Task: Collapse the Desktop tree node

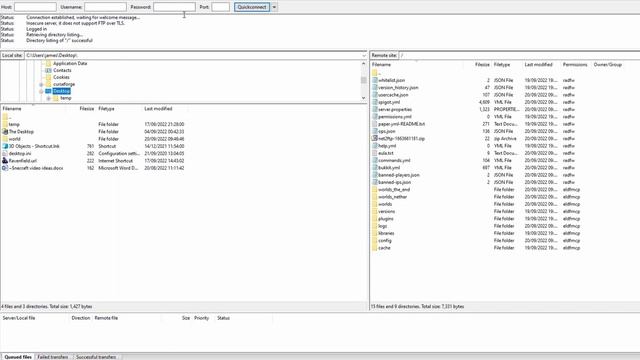Action: click(41, 91)
